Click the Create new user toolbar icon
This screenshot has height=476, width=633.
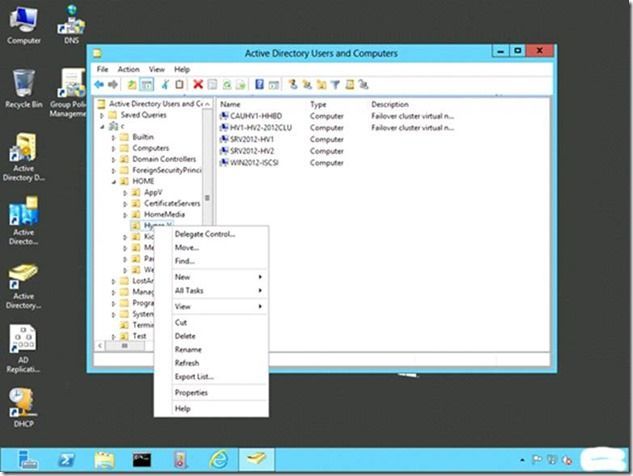[293, 84]
